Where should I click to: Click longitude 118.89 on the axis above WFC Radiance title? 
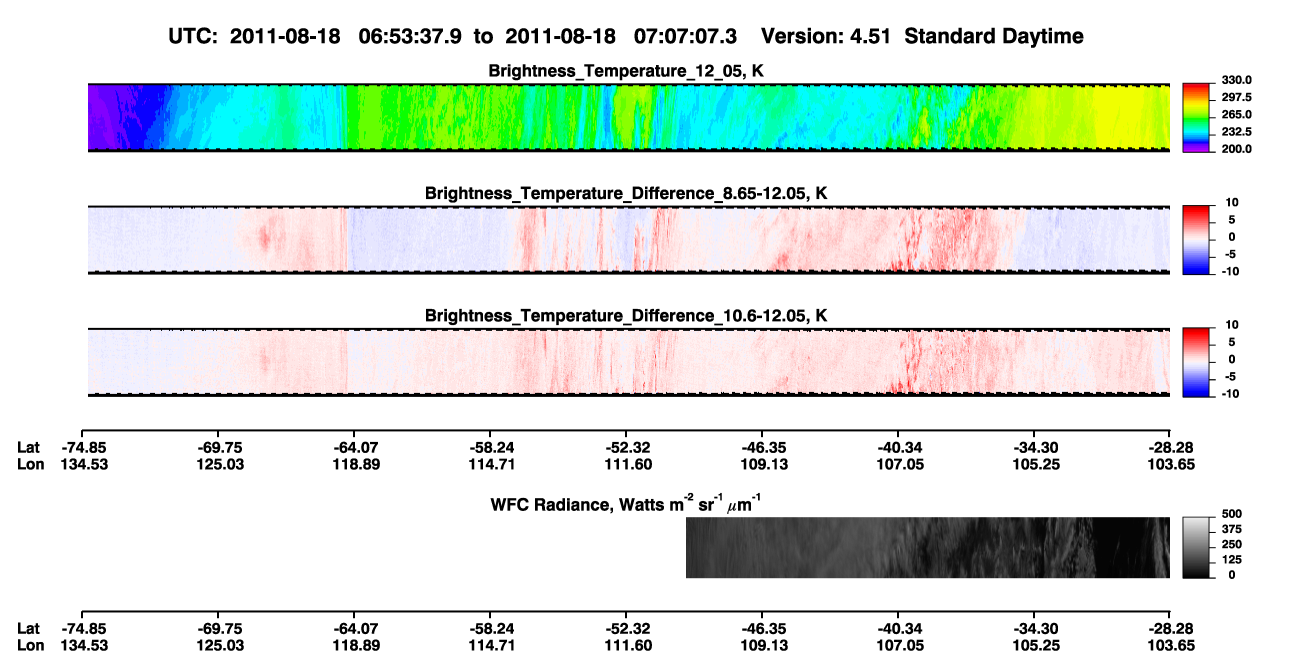tap(355, 464)
